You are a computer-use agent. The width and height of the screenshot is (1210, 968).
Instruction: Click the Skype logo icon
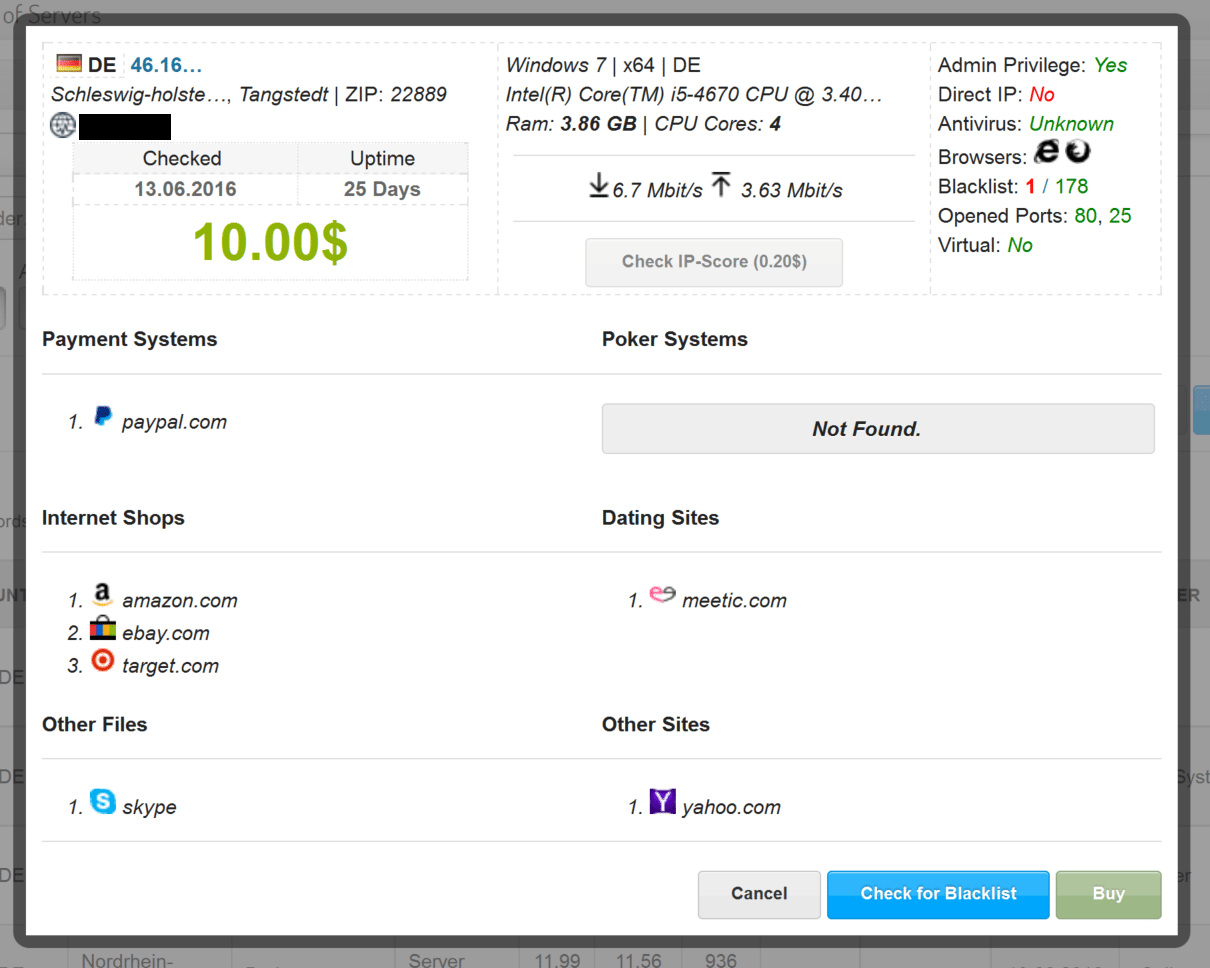[103, 801]
